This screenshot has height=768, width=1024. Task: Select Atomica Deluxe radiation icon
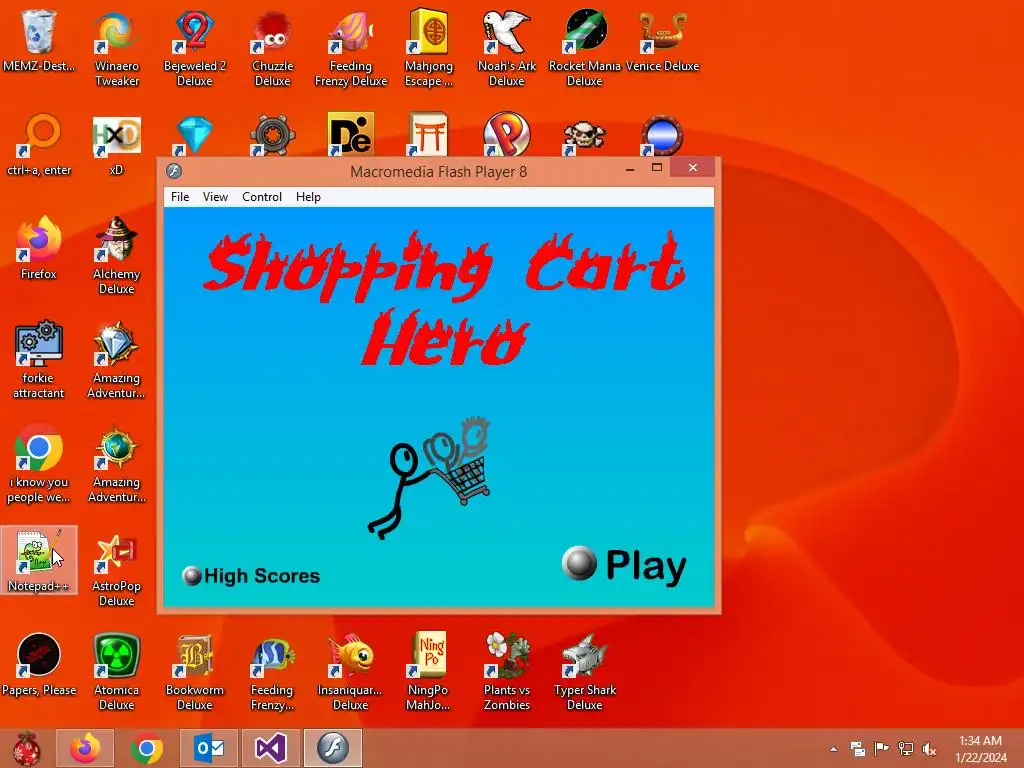[x=116, y=672]
